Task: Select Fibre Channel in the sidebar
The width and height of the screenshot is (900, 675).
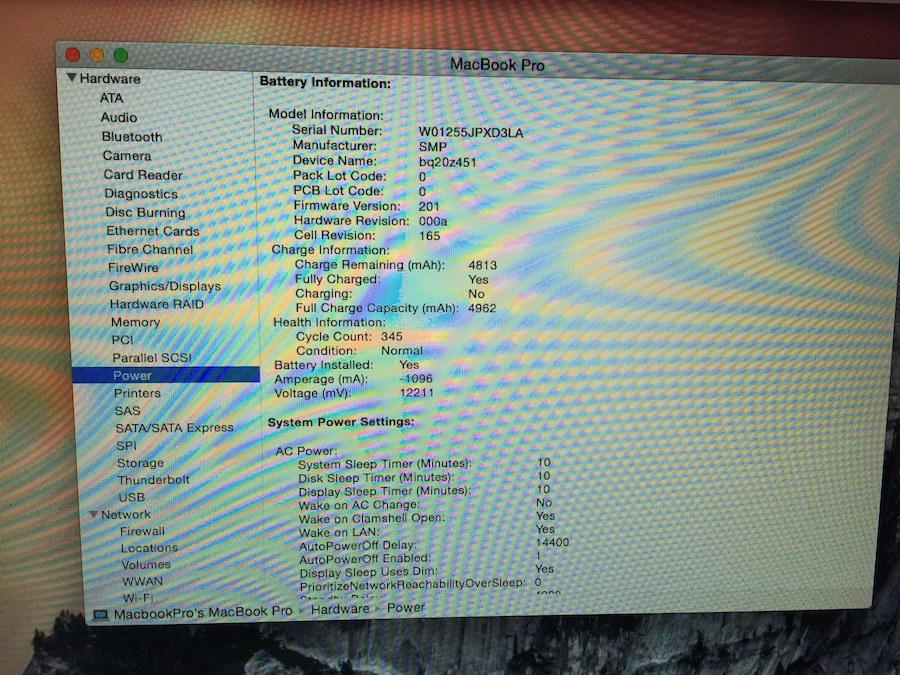Action: click(x=150, y=249)
